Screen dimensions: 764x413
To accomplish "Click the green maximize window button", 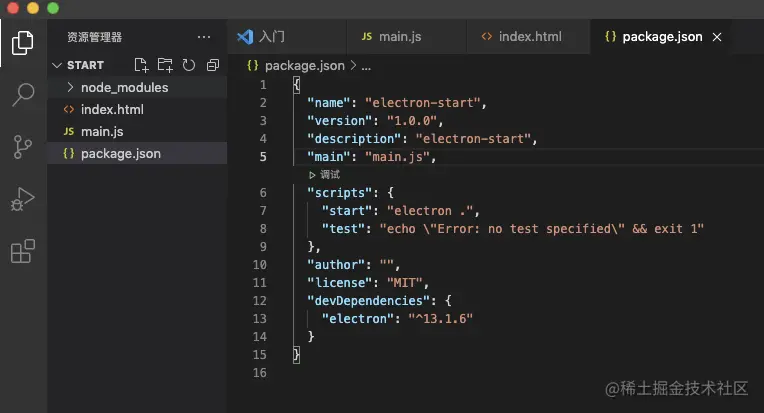I will [x=53, y=8].
